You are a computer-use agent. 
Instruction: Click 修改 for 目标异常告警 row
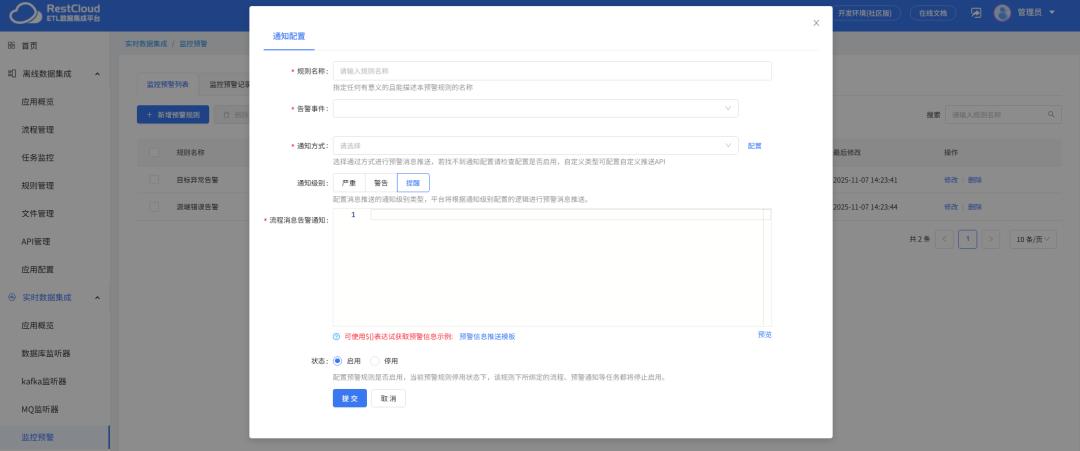tap(951, 180)
